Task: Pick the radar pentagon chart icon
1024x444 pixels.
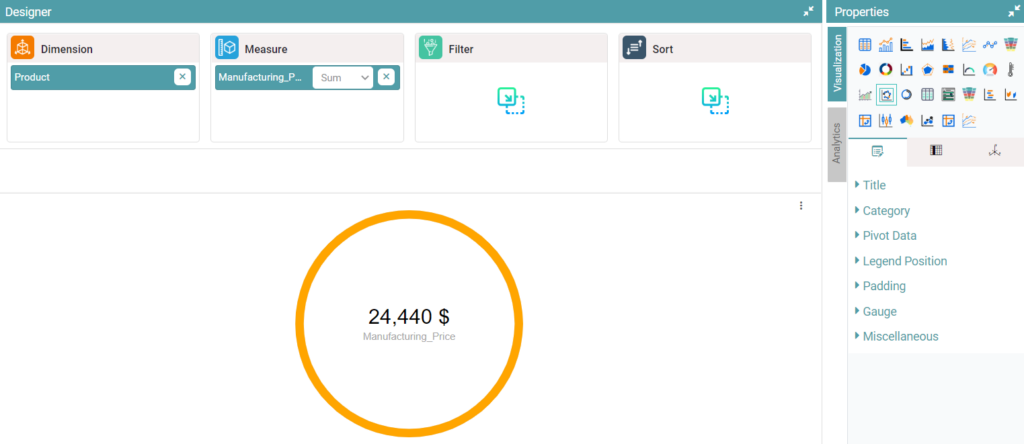Action: (x=927, y=69)
